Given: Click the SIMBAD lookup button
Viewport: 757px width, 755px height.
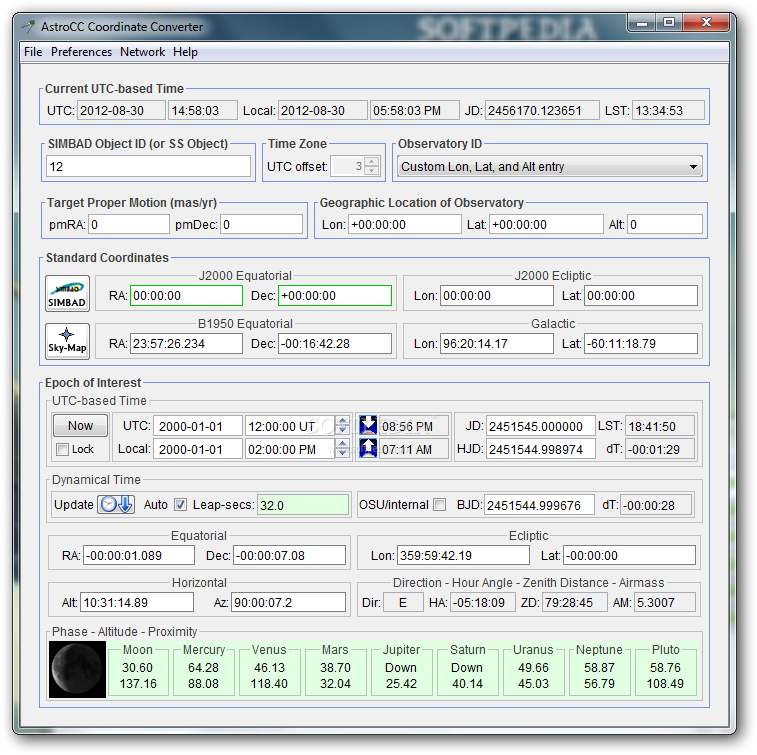Looking at the screenshot, I should (67, 294).
